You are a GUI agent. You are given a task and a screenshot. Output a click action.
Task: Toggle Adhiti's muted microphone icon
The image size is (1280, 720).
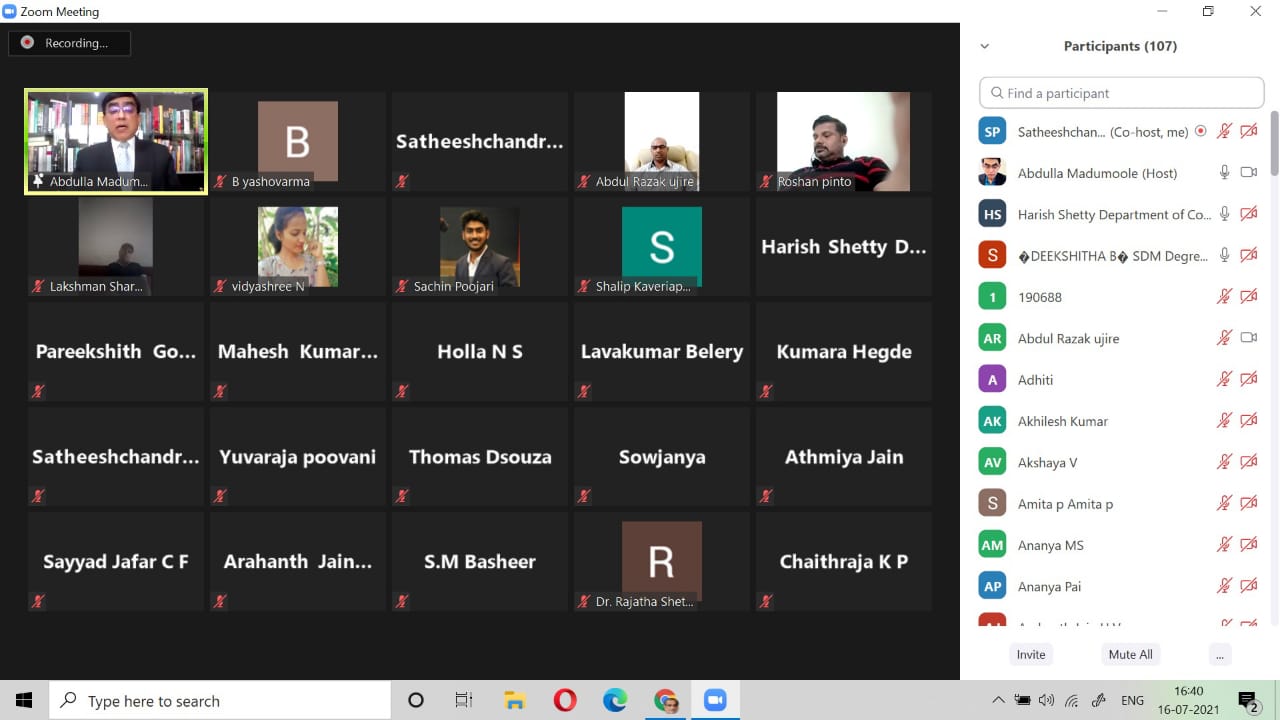[x=1224, y=379]
